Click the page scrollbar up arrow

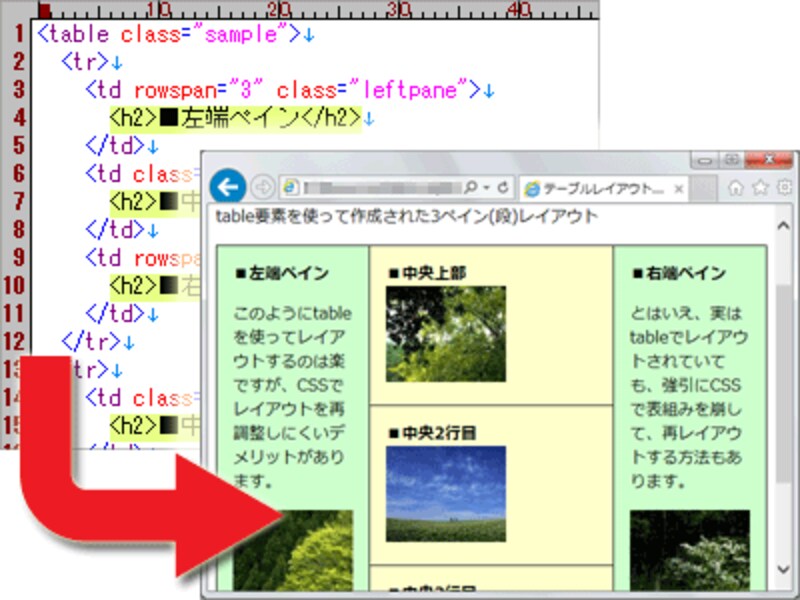[x=783, y=225]
